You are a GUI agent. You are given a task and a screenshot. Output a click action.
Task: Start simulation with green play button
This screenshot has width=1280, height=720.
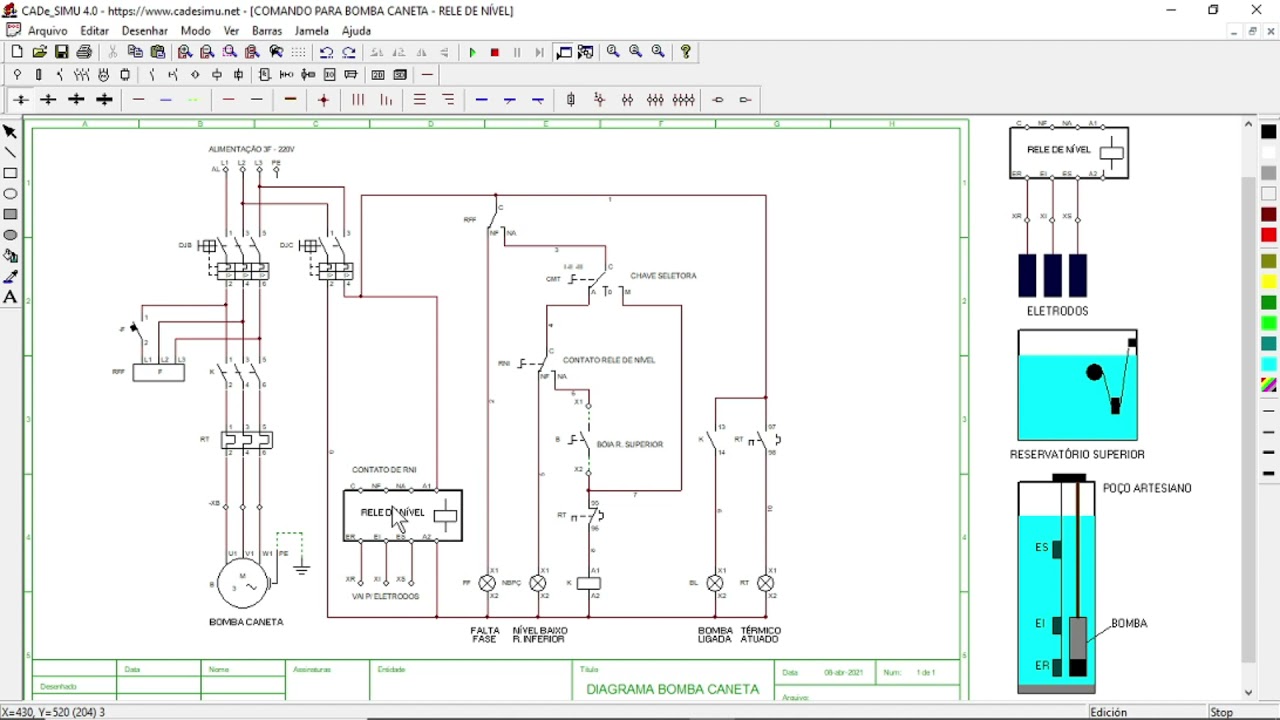[x=472, y=52]
